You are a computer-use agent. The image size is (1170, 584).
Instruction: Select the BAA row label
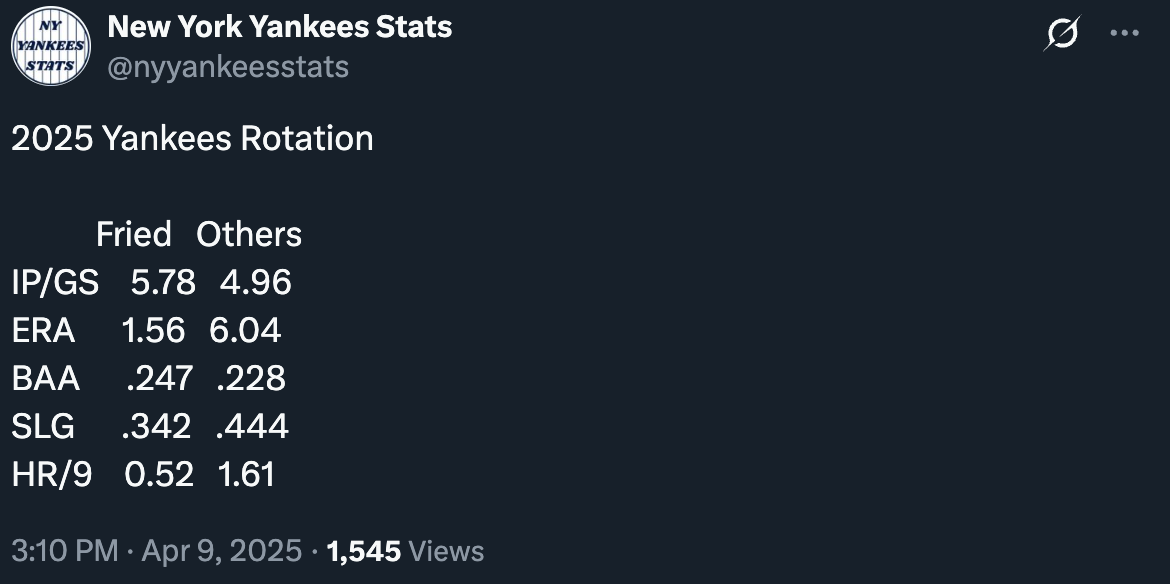[x=46, y=378]
